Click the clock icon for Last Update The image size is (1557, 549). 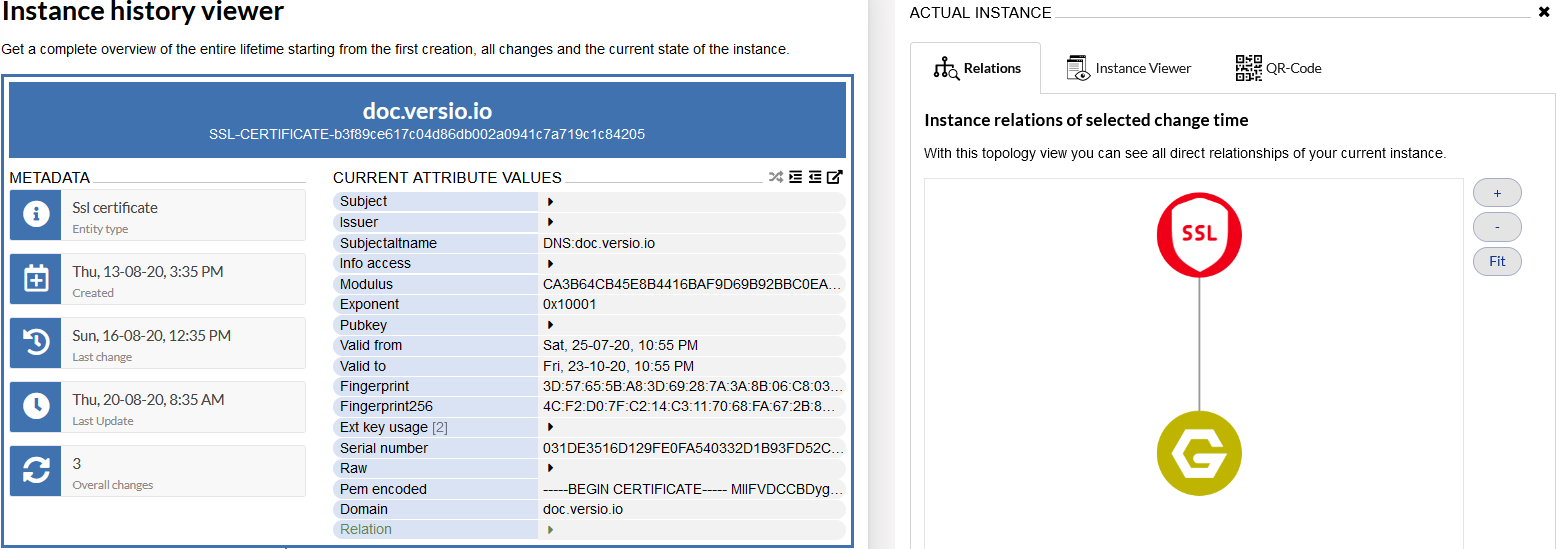pyautogui.click(x=36, y=407)
